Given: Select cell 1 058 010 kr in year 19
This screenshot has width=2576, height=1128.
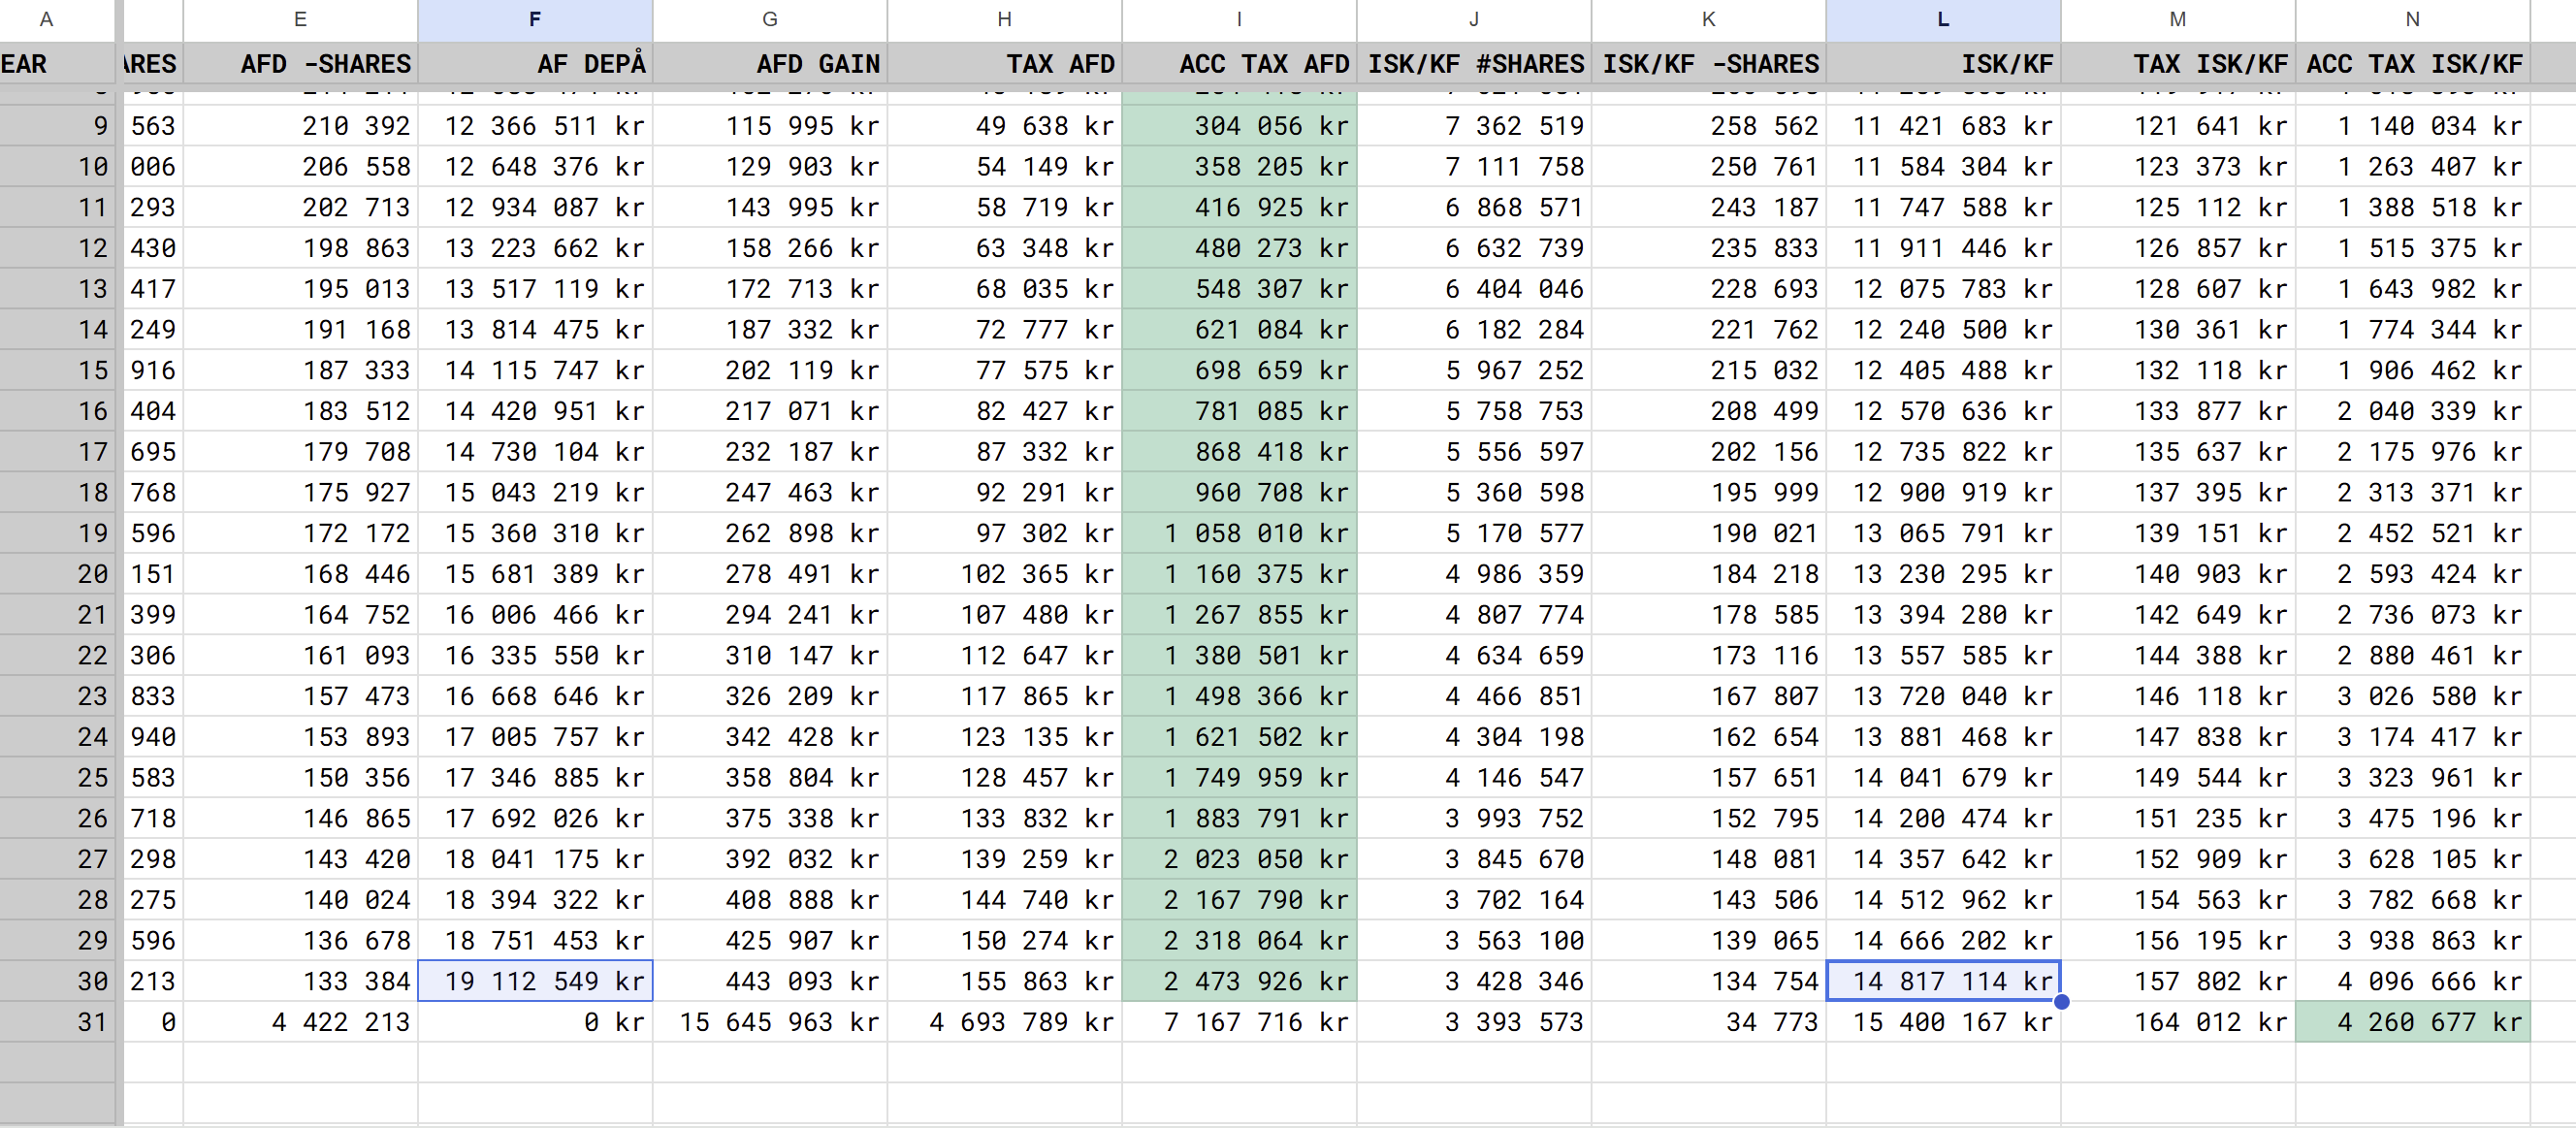Looking at the screenshot, I should point(1238,533).
